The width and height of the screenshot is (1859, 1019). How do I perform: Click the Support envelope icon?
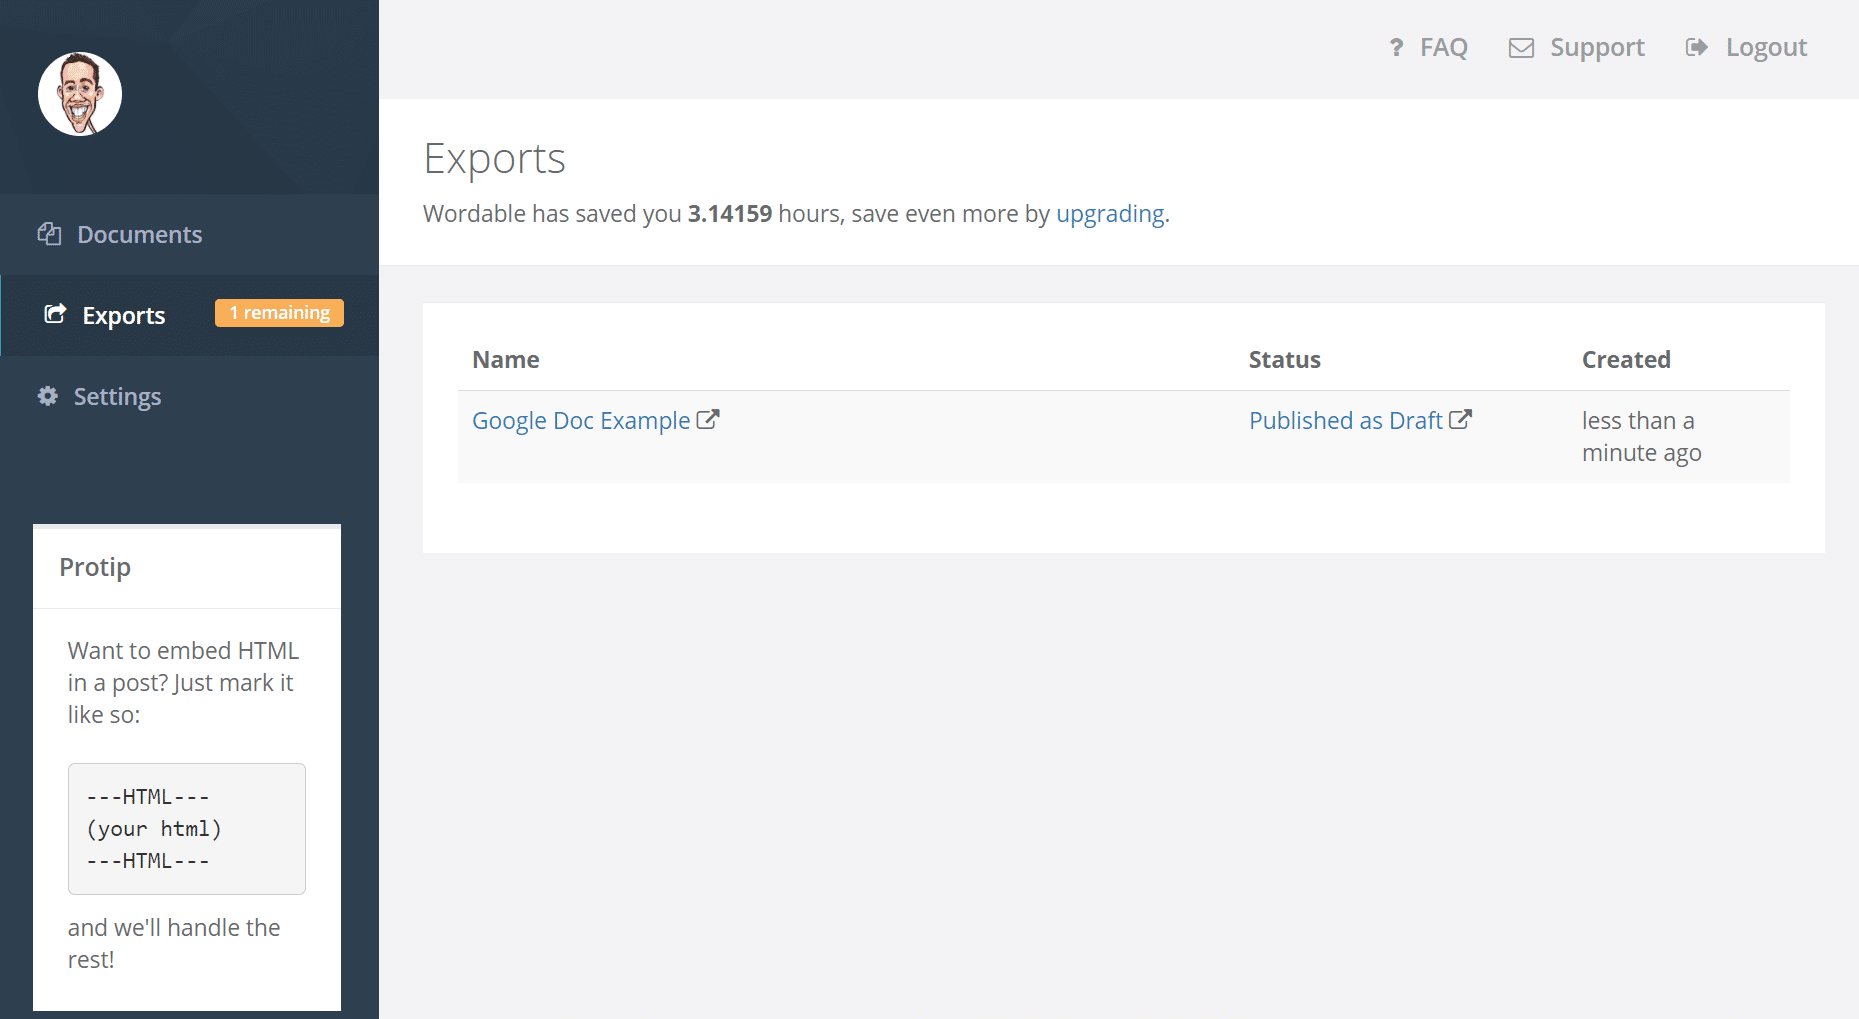point(1521,48)
